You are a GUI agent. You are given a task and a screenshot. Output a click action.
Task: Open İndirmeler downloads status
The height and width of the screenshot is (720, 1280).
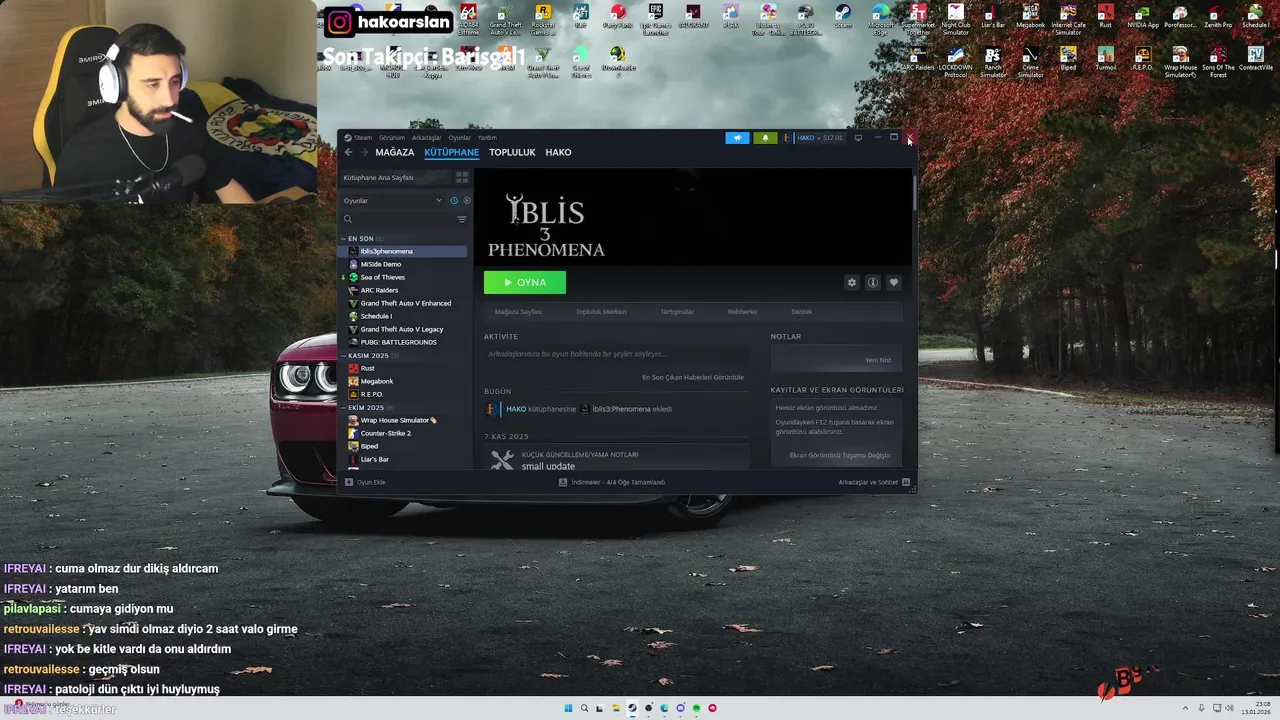pyautogui.click(x=612, y=482)
